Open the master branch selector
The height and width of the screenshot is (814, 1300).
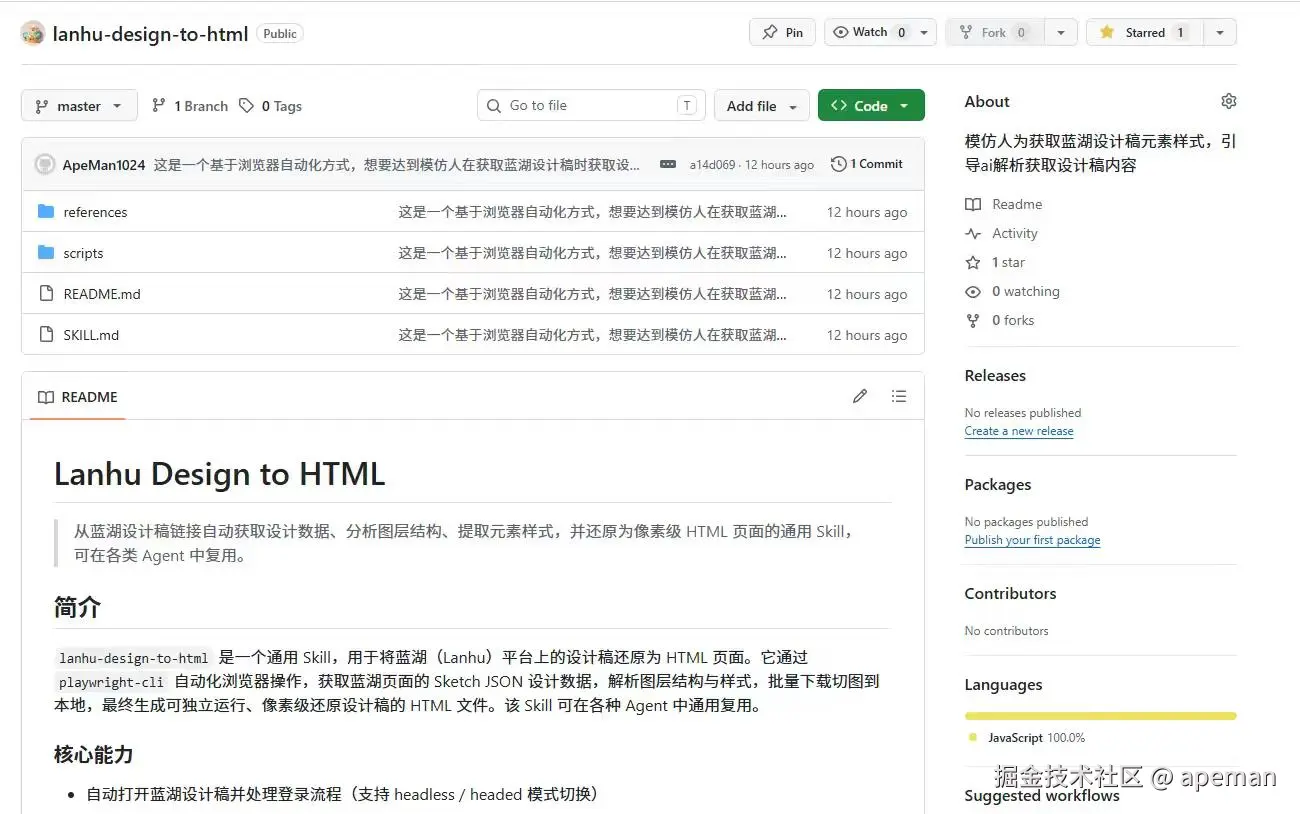[79, 106]
